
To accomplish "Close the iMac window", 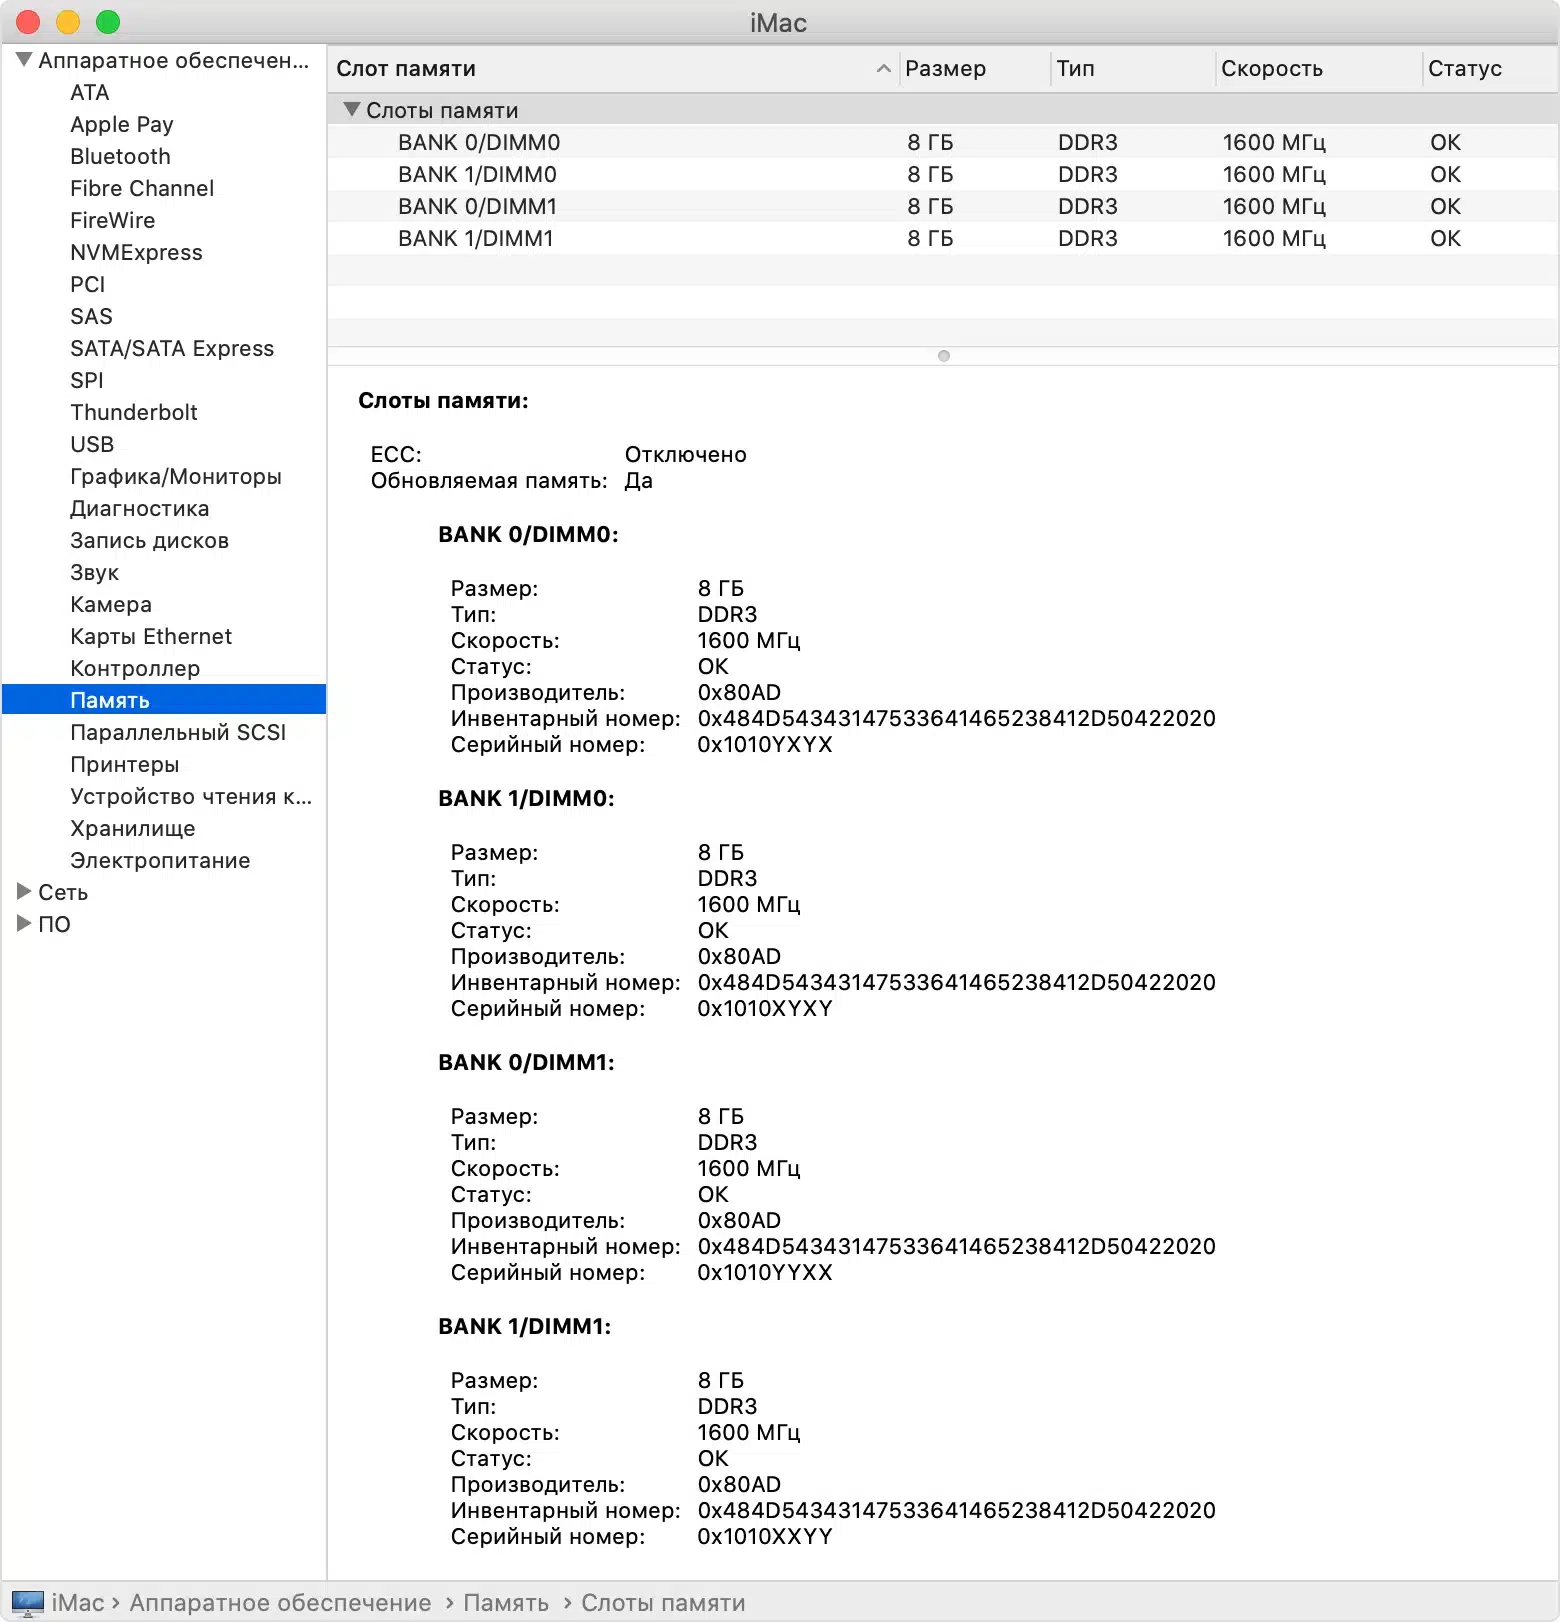I will tap(28, 22).
